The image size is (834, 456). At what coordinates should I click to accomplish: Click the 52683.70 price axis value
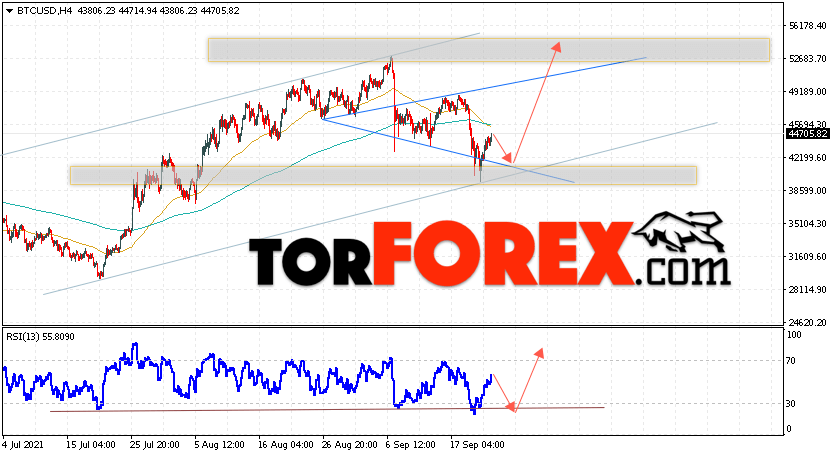pyautogui.click(x=808, y=59)
